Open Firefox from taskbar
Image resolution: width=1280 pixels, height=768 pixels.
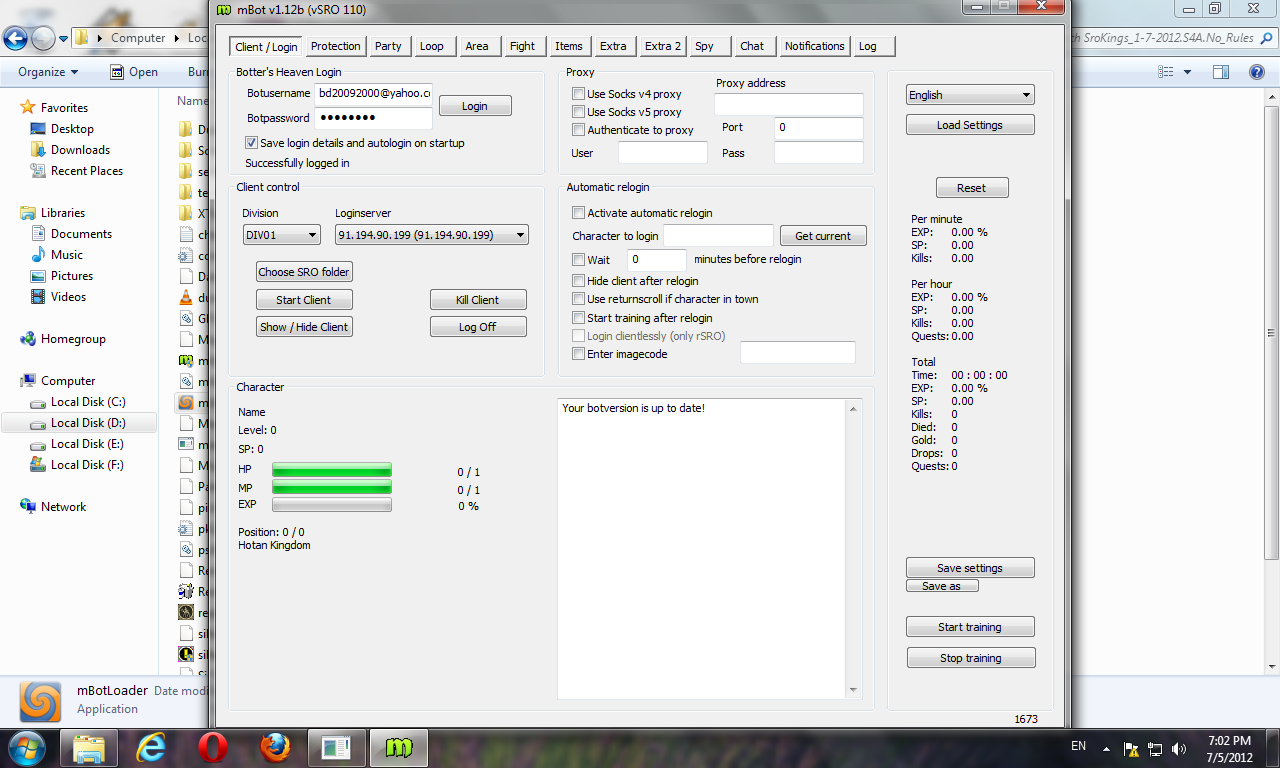pyautogui.click(x=275, y=747)
